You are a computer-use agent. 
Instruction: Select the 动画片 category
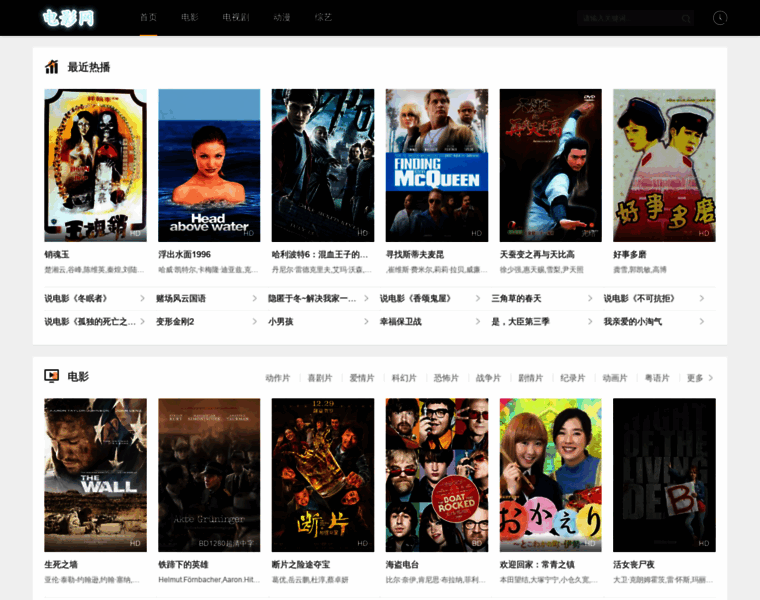[615, 378]
